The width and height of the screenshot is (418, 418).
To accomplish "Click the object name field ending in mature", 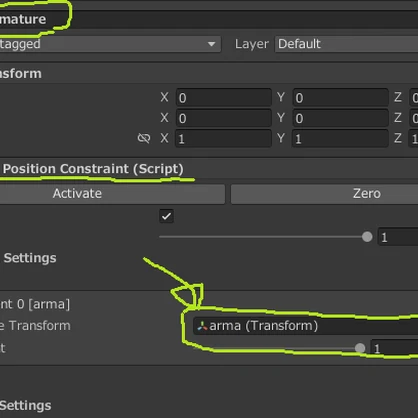I will 209,19.
